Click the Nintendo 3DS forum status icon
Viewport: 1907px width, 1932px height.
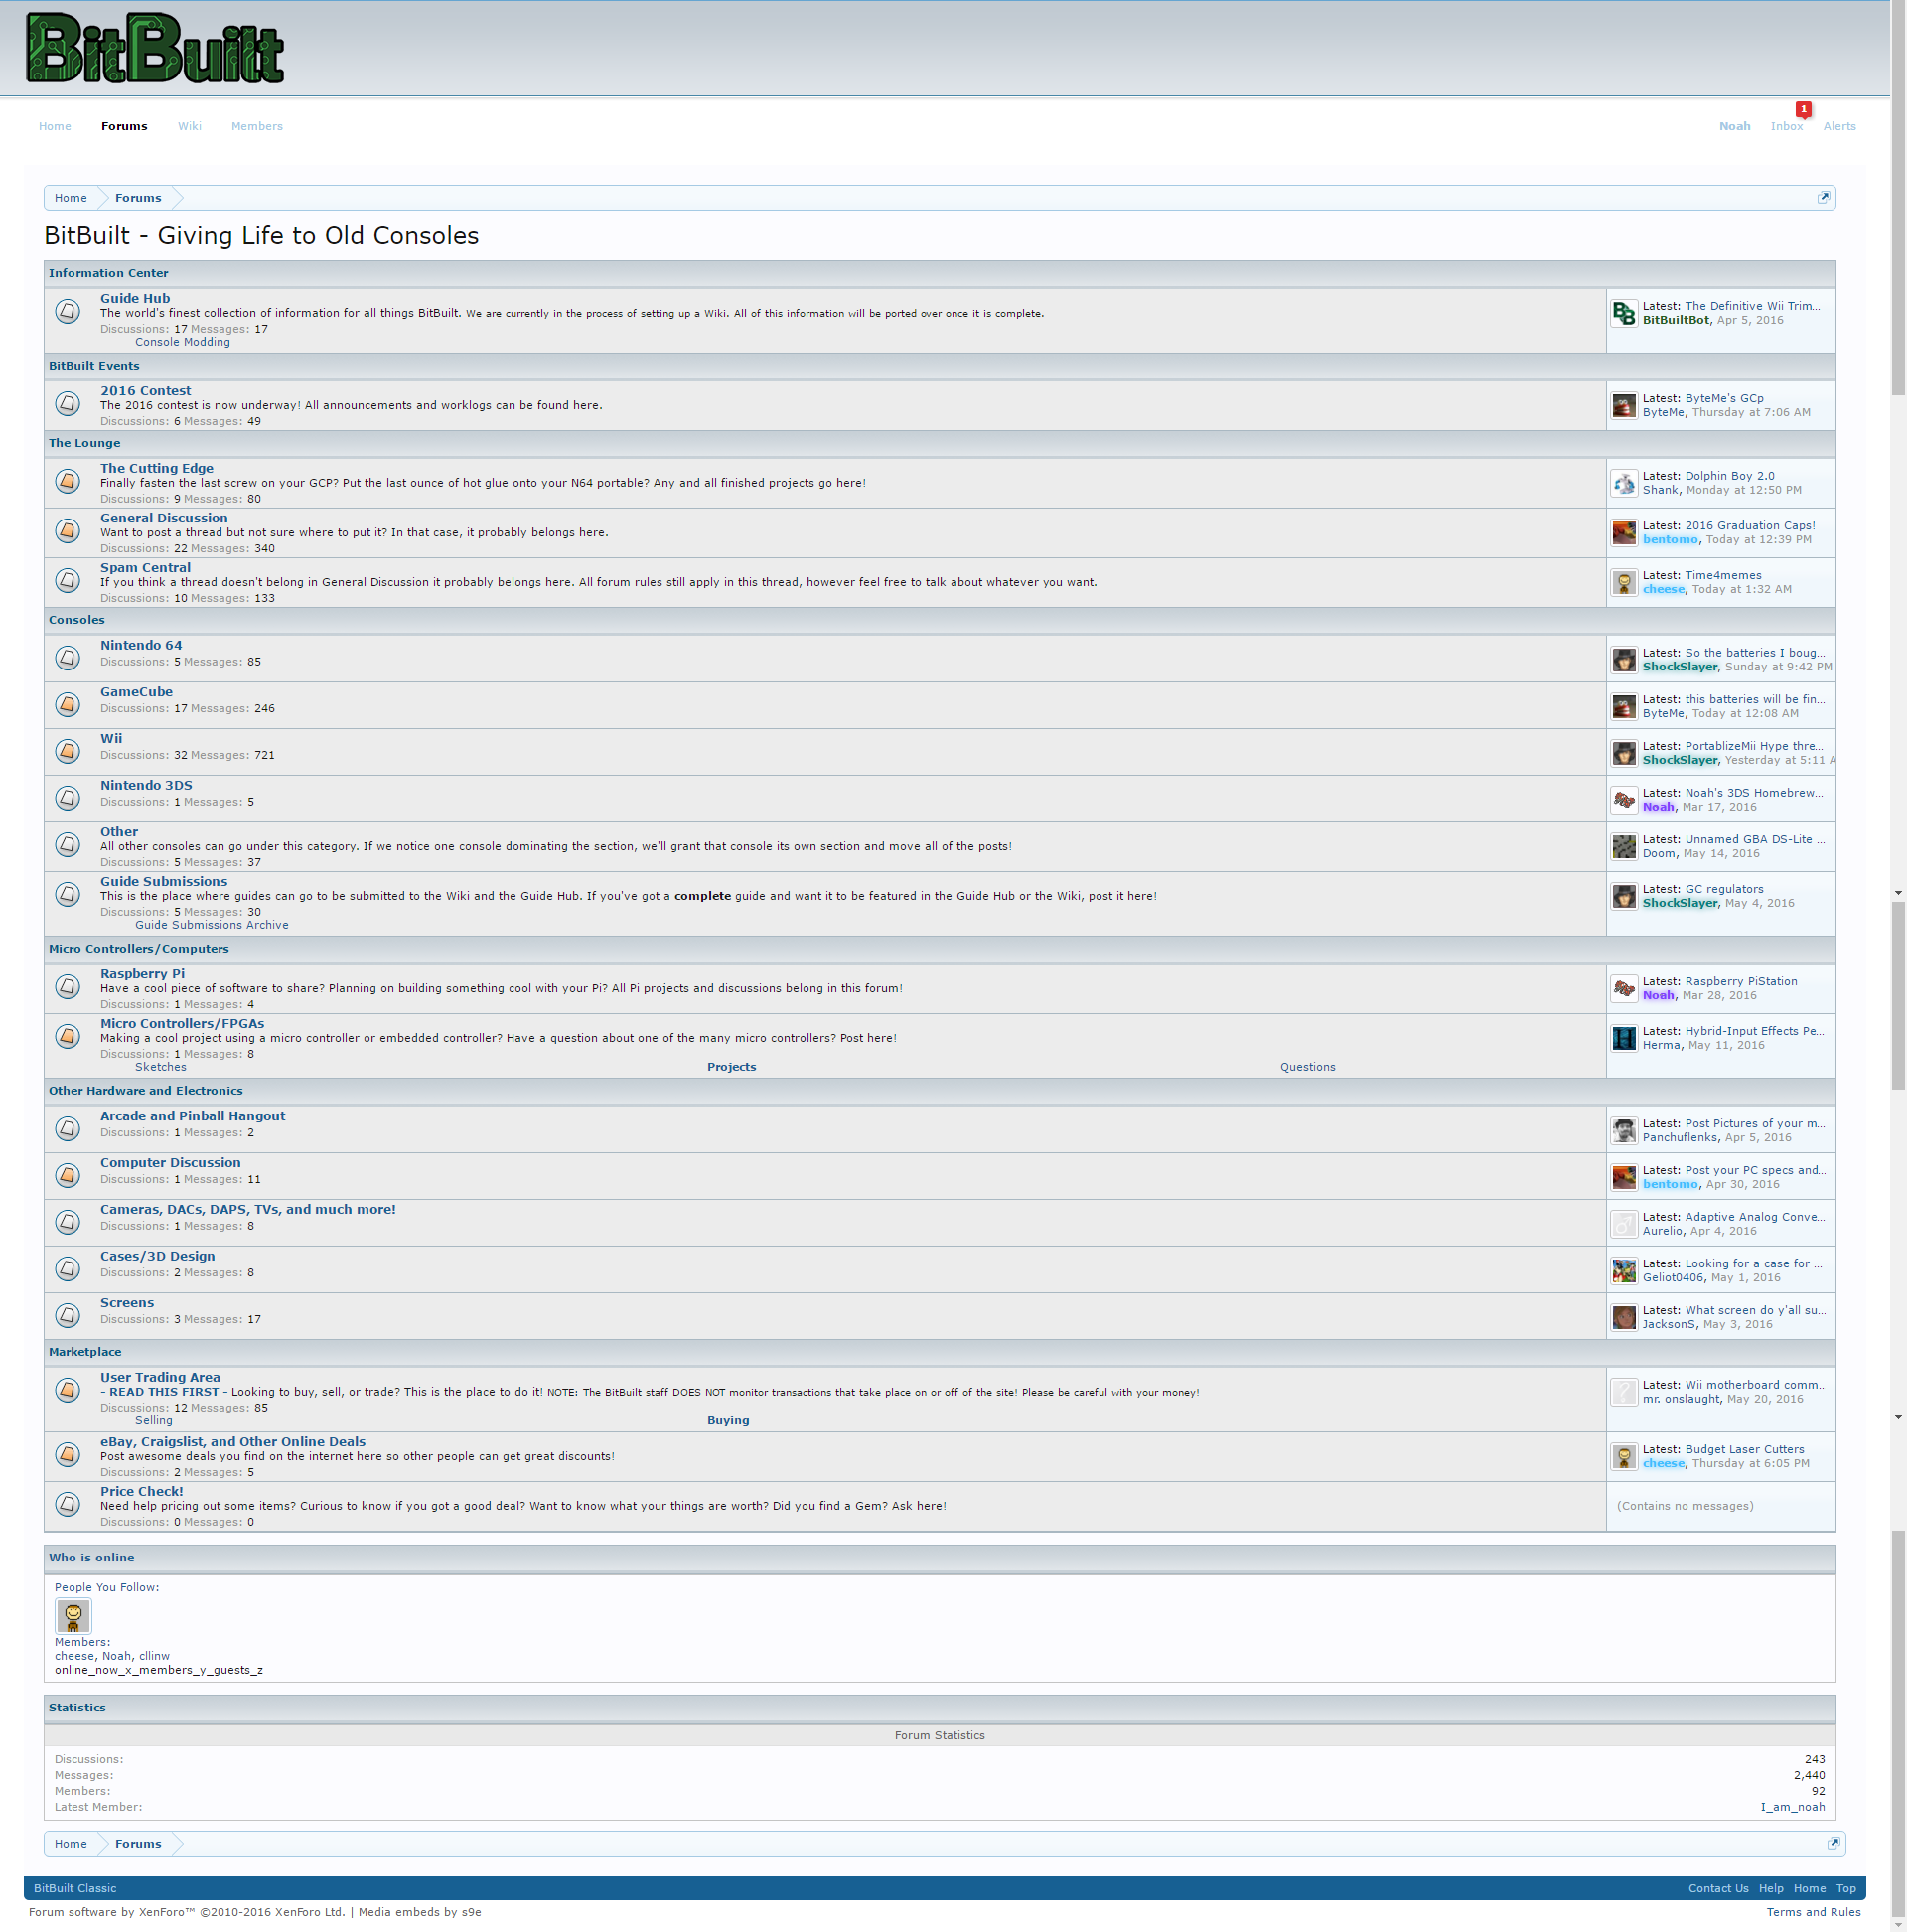67,798
